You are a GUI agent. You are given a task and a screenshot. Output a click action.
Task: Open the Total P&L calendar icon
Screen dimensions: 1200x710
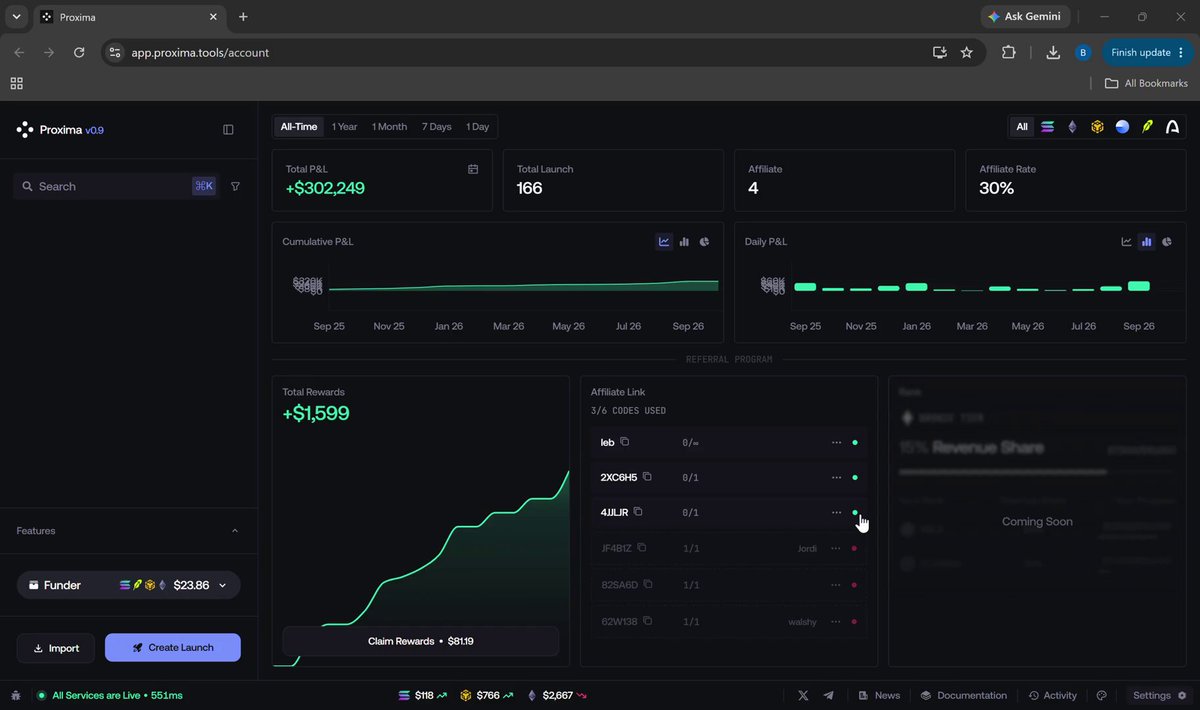point(473,169)
